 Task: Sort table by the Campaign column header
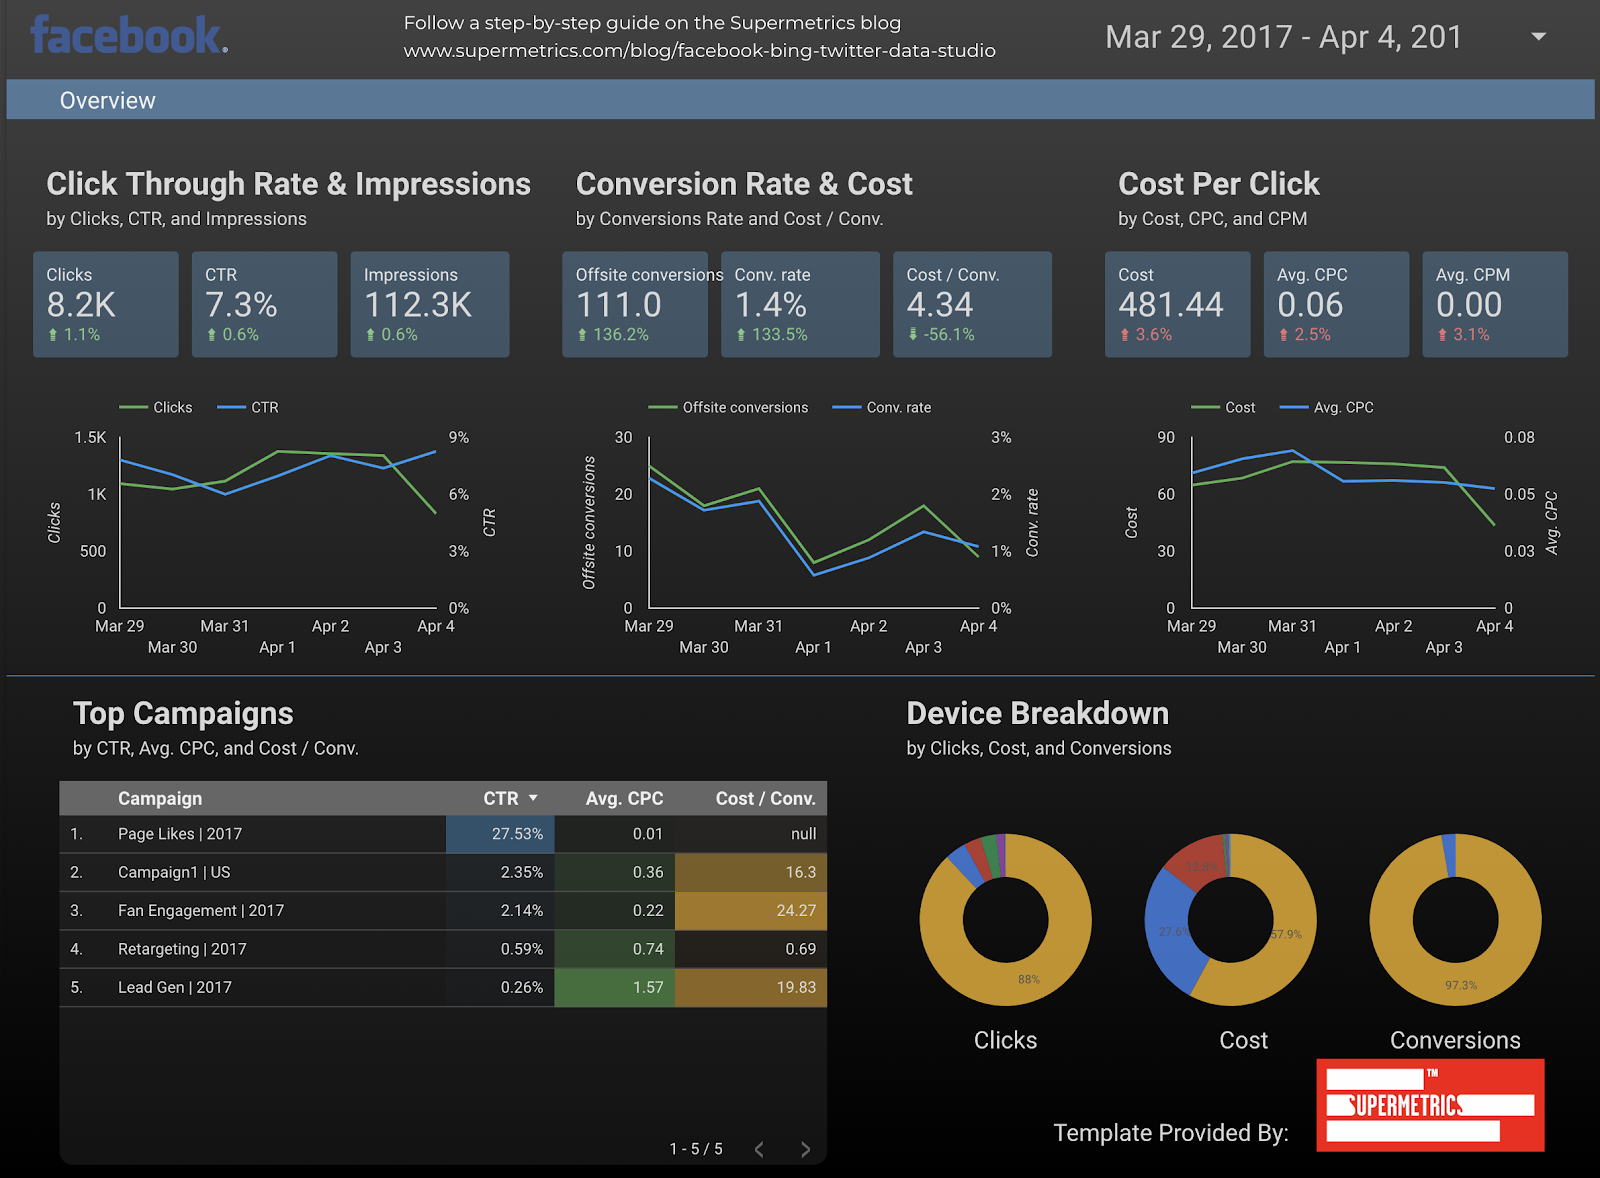(x=160, y=798)
